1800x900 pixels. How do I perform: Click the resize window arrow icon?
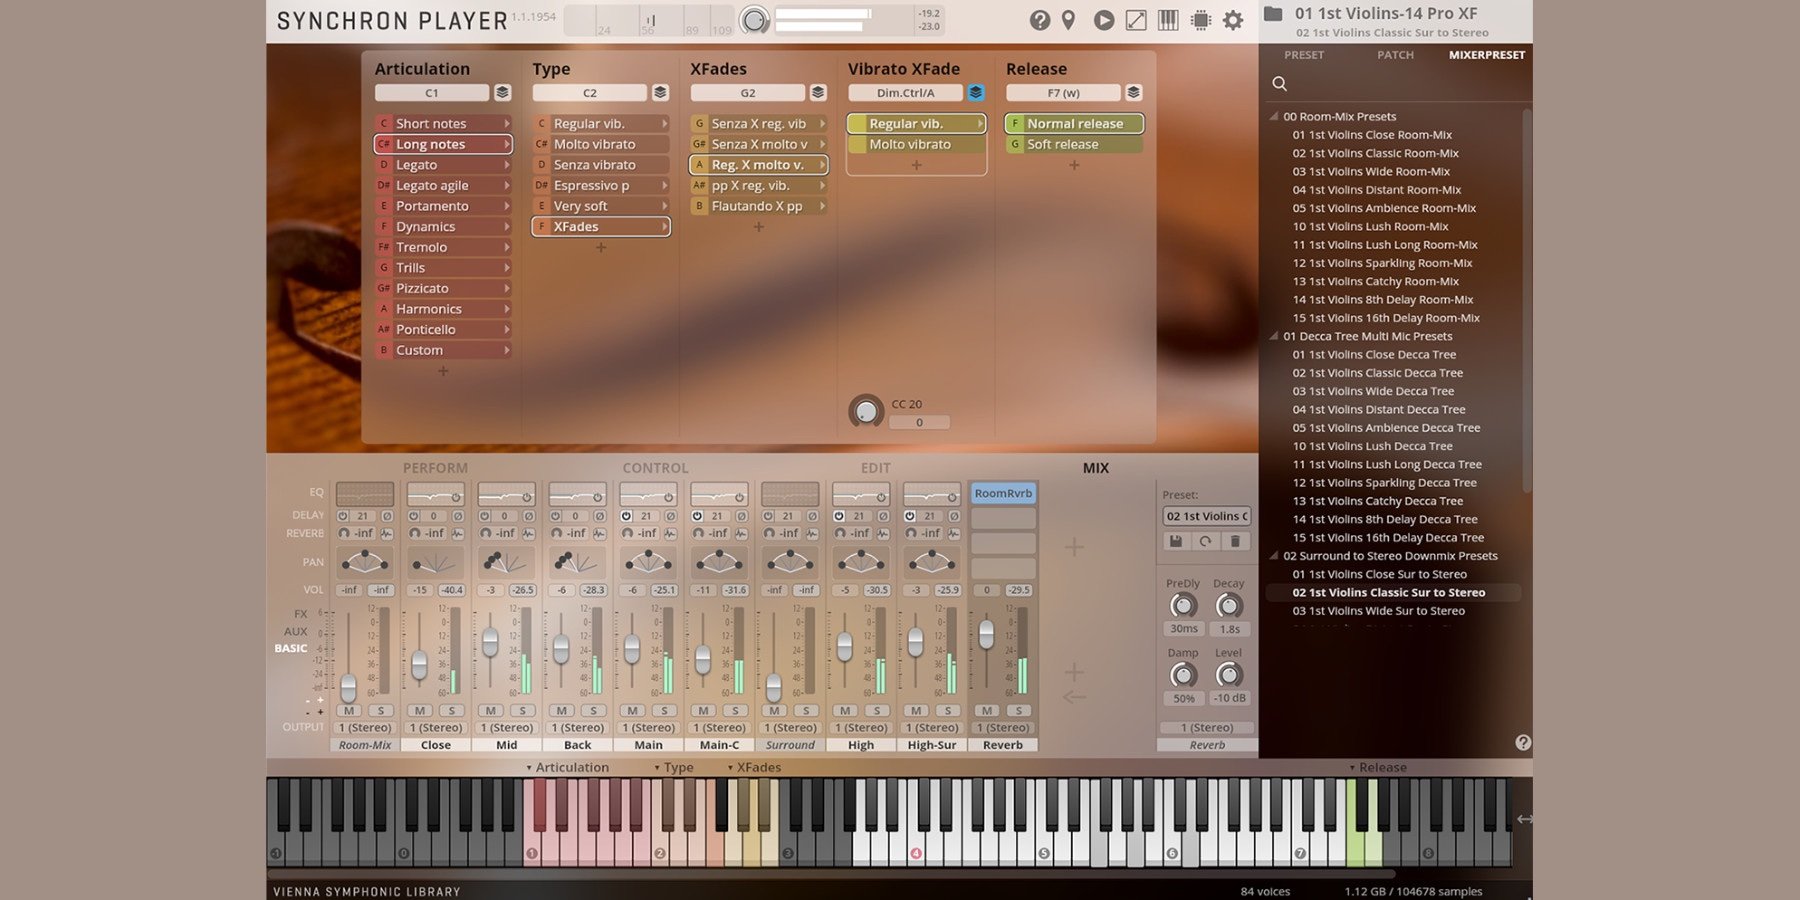pyautogui.click(x=1136, y=20)
